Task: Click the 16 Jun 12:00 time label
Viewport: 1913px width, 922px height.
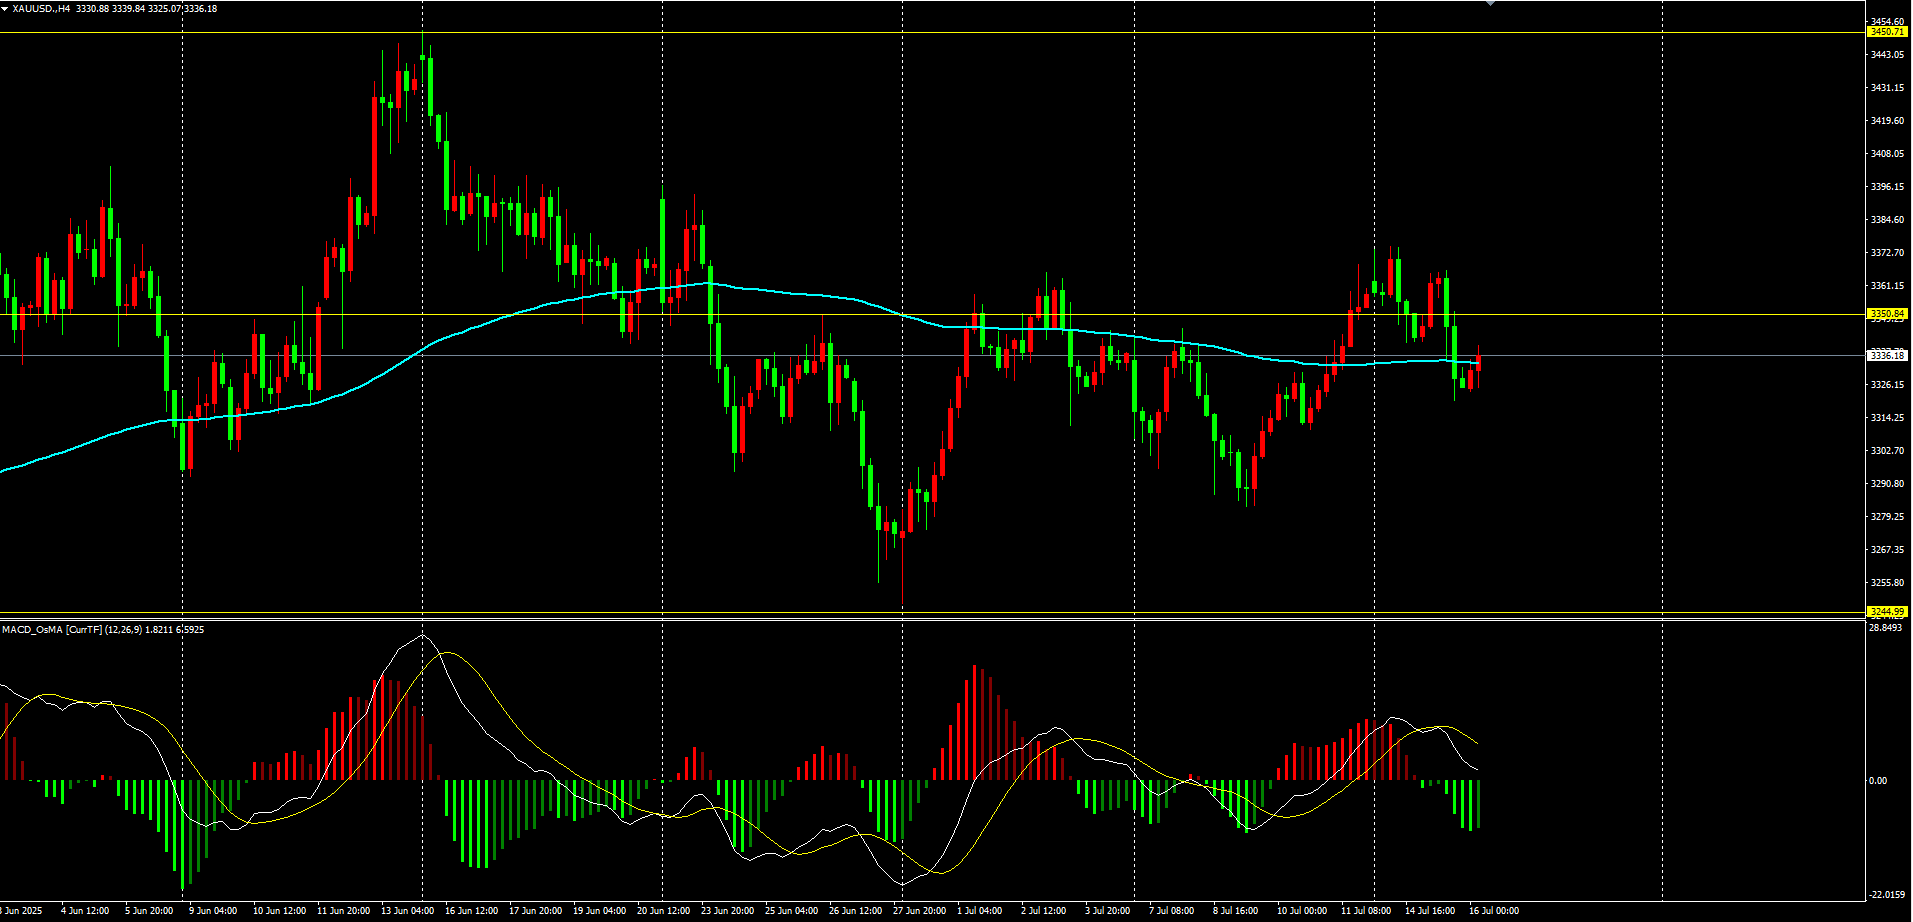Action: tap(471, 911)
